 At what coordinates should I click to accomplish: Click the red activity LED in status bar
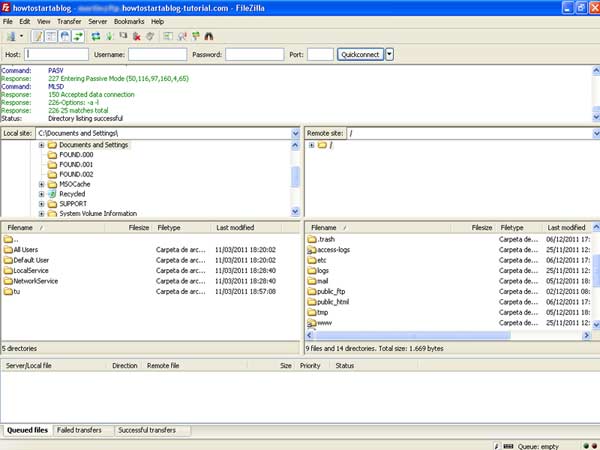pos(596,446)
